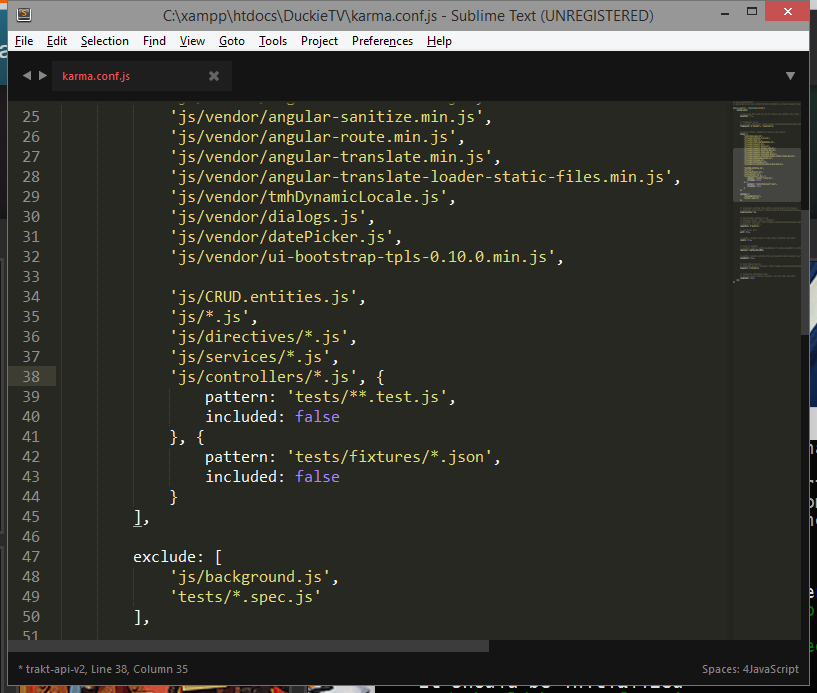
Task: Click the Sublime Text window icon
Action: tap(24, 15)
